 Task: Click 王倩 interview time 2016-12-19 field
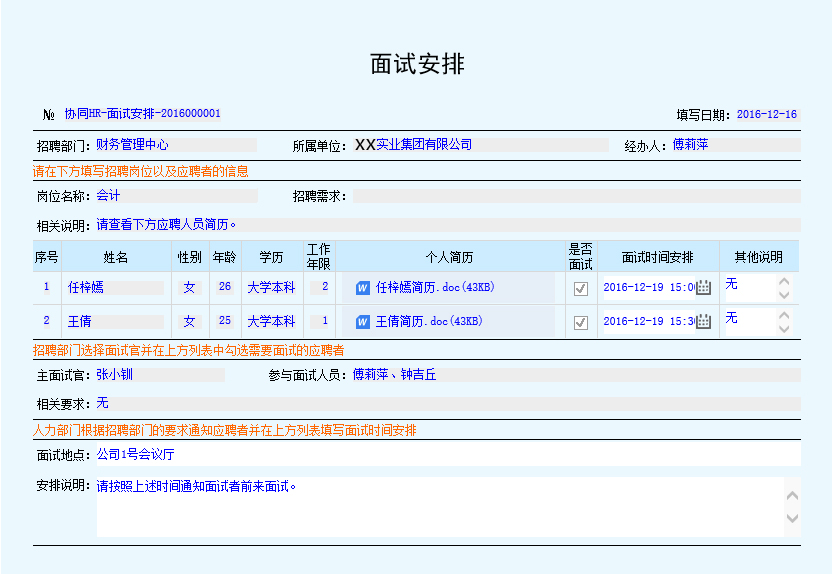pyautogui.click(x=647, y=322)
